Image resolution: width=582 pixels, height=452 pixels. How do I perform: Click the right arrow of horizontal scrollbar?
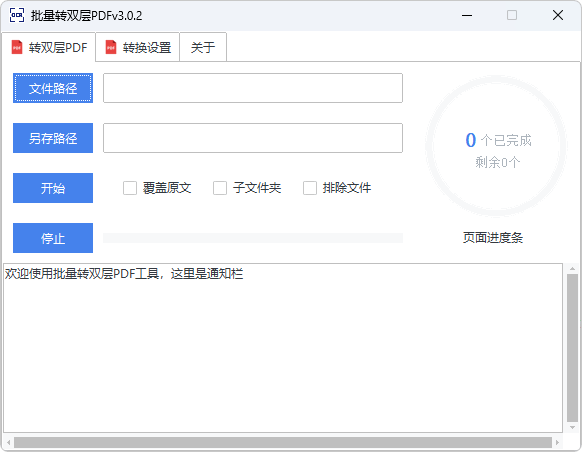[557, 442]
